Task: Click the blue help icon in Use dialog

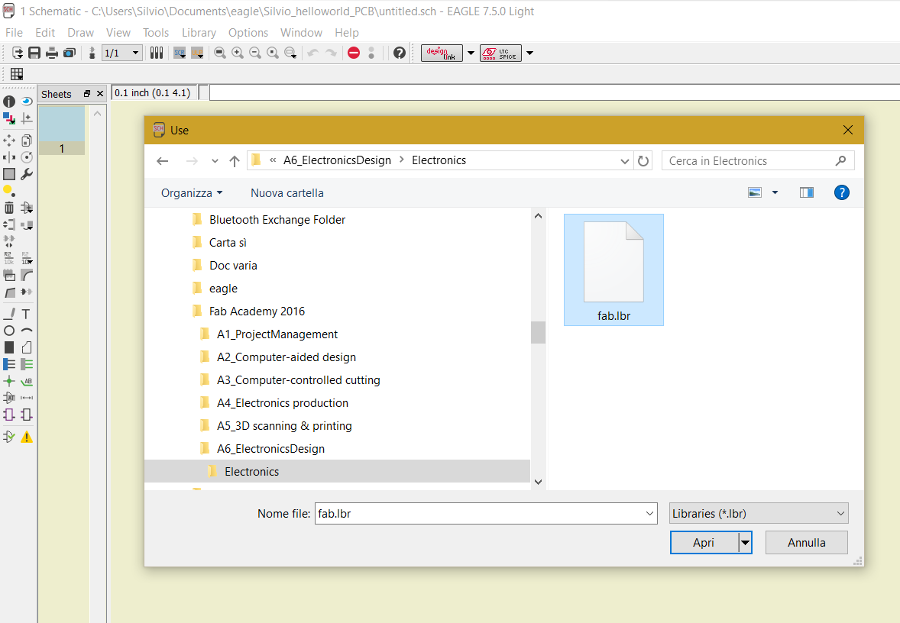Action: point(841,193)
